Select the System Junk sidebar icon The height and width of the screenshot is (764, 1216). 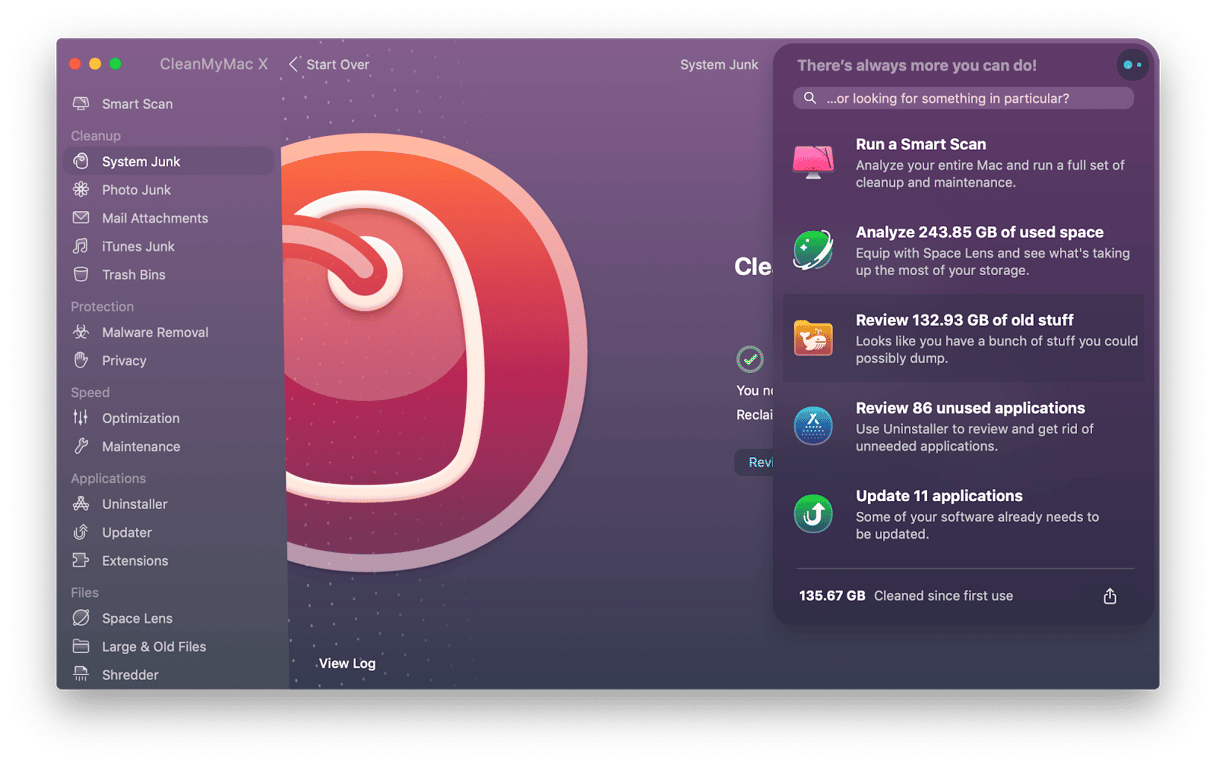[x=81, y=161]
